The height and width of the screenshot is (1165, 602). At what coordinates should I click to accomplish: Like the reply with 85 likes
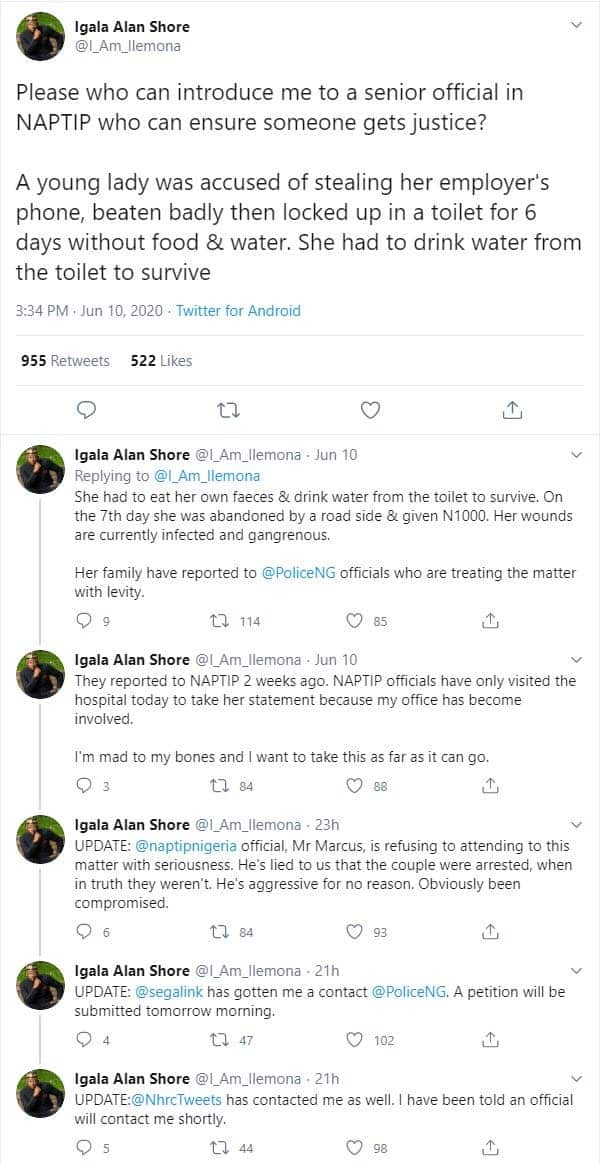click(354, 621)
